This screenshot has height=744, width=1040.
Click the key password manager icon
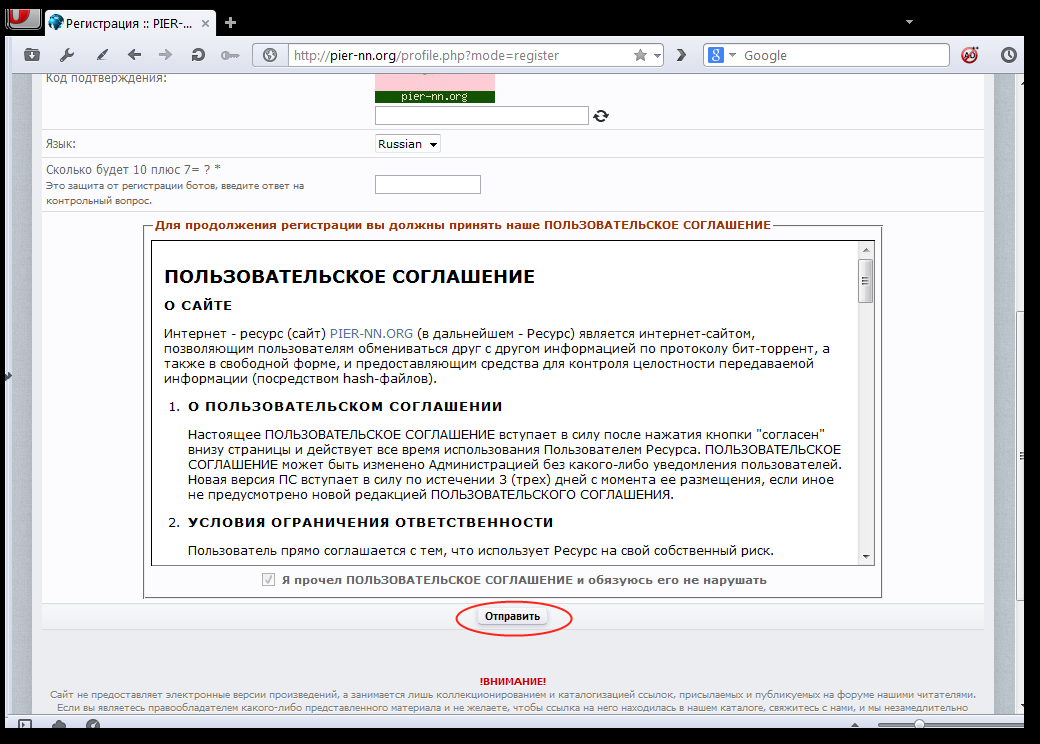[229, 55]
